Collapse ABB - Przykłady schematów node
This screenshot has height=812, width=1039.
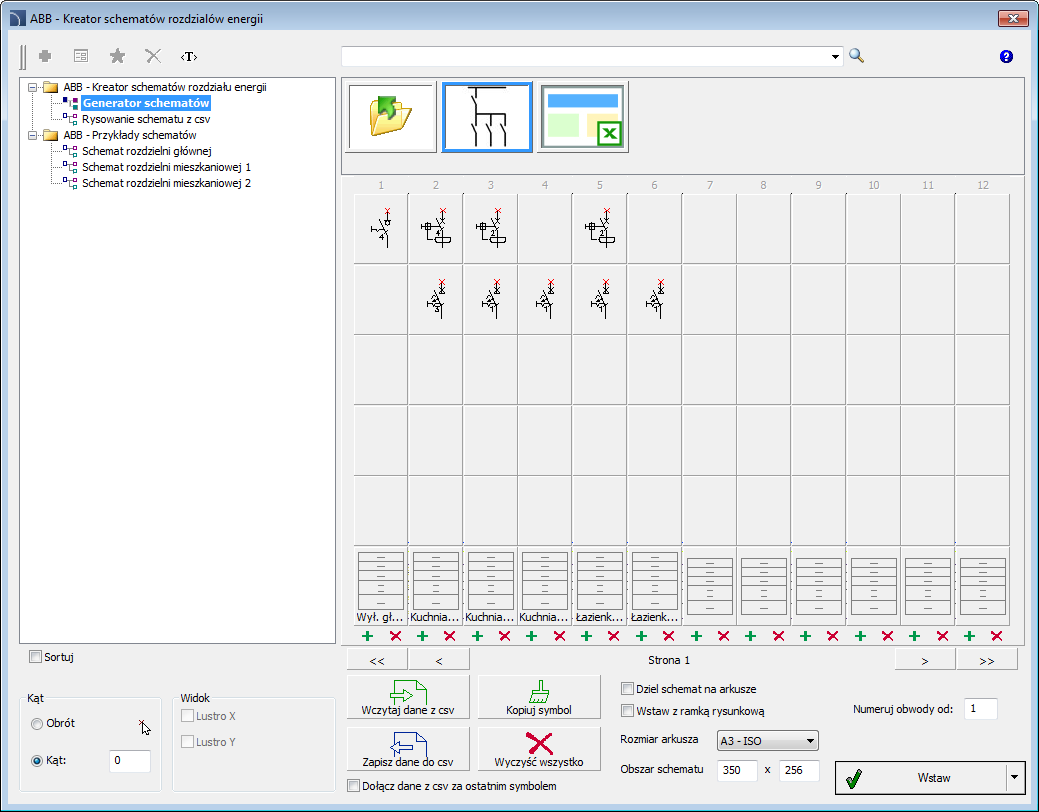(x=32, y=135)
